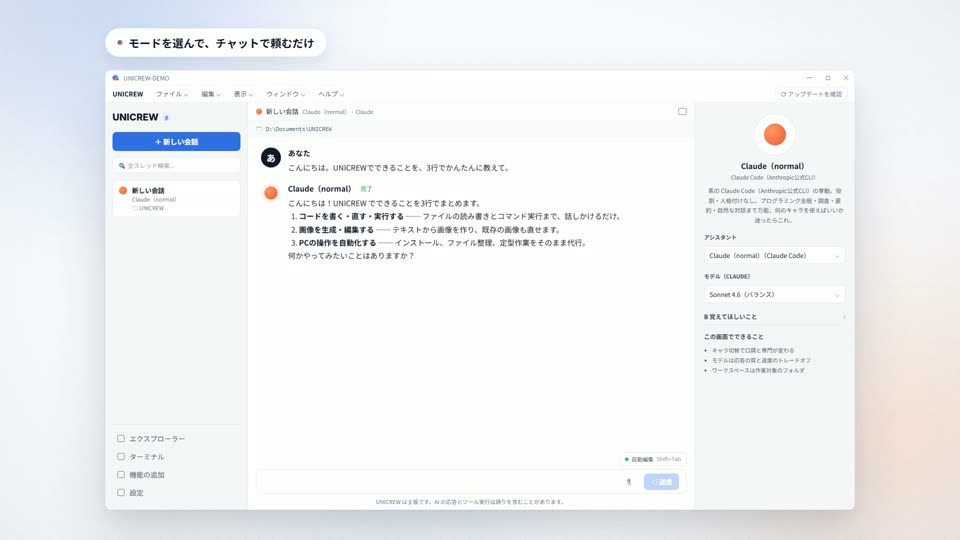Open 設定 in the sidebar
Screen dimensions: 960x540
(130, 492)
